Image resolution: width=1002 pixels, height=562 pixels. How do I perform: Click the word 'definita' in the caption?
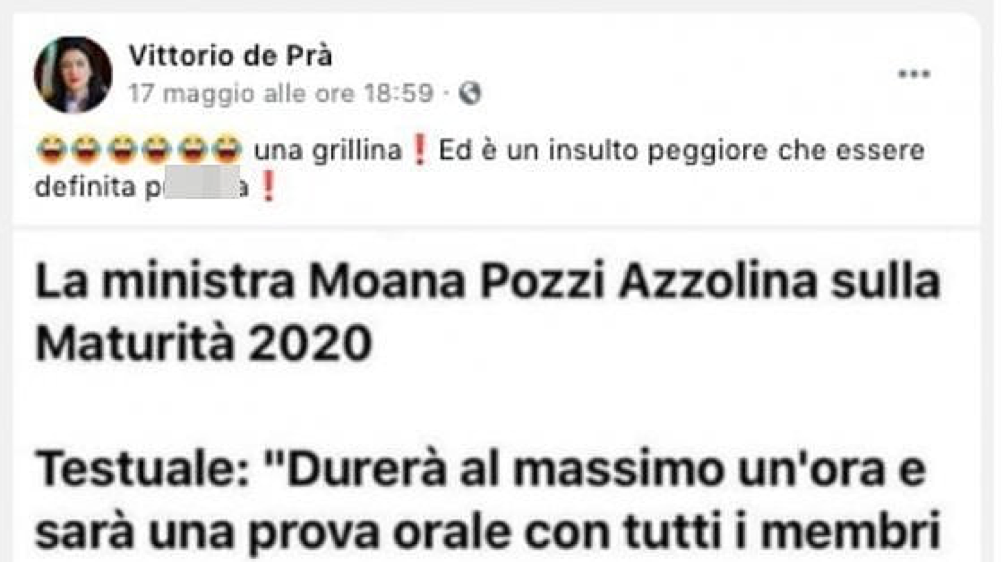[84, 187]
